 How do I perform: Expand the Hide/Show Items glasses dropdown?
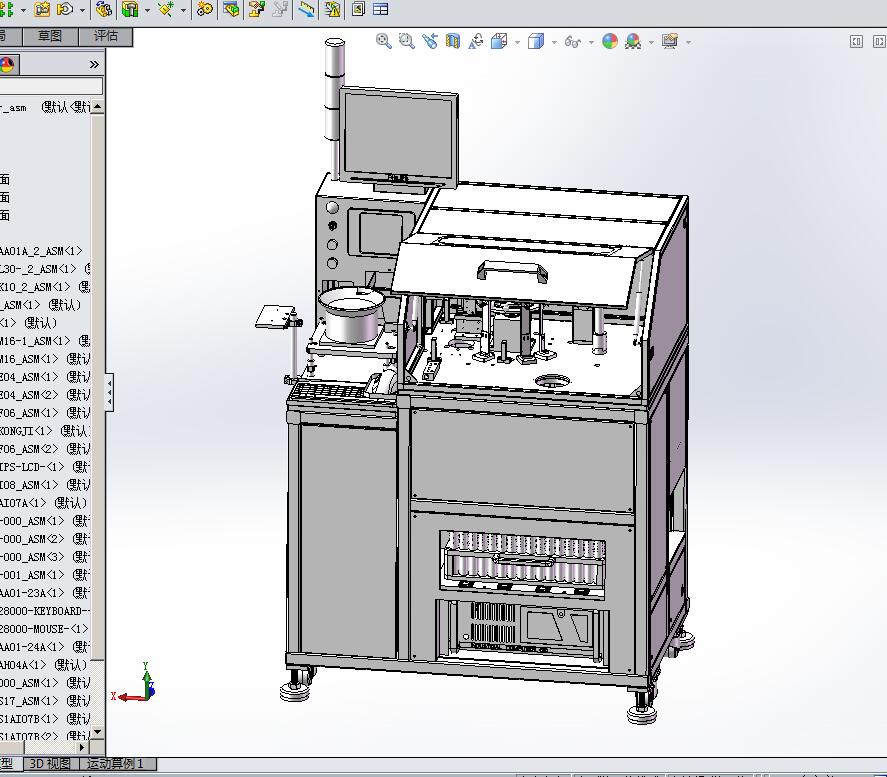click(591, 42)
